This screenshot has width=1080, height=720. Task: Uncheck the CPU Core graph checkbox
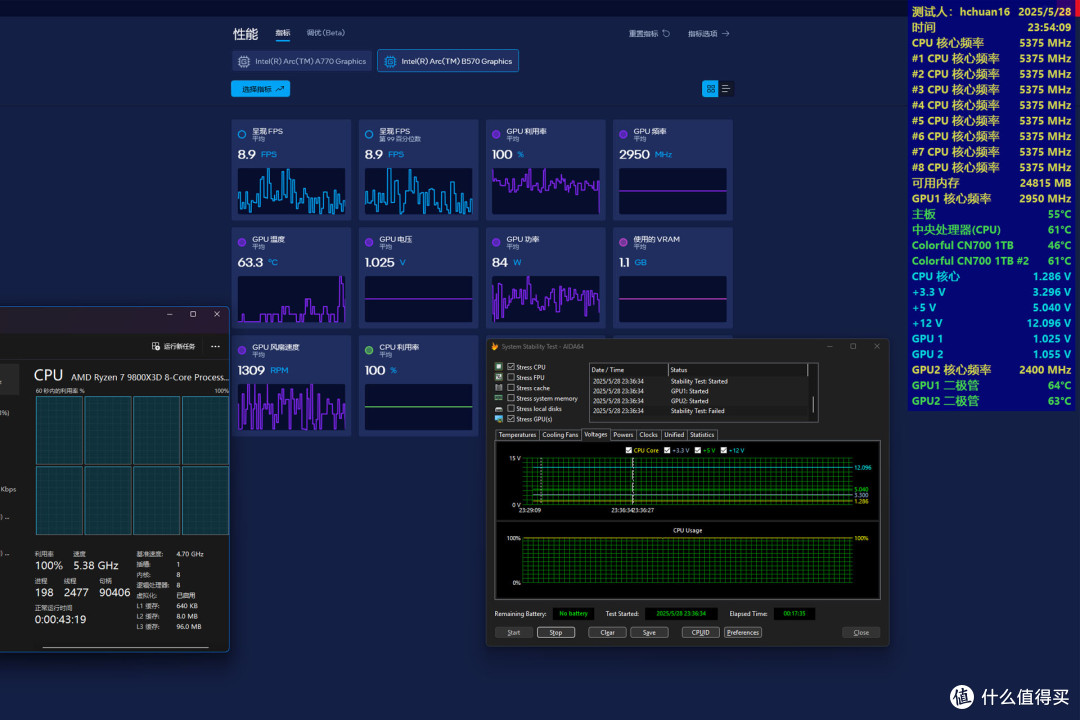(x=628, y=450)
